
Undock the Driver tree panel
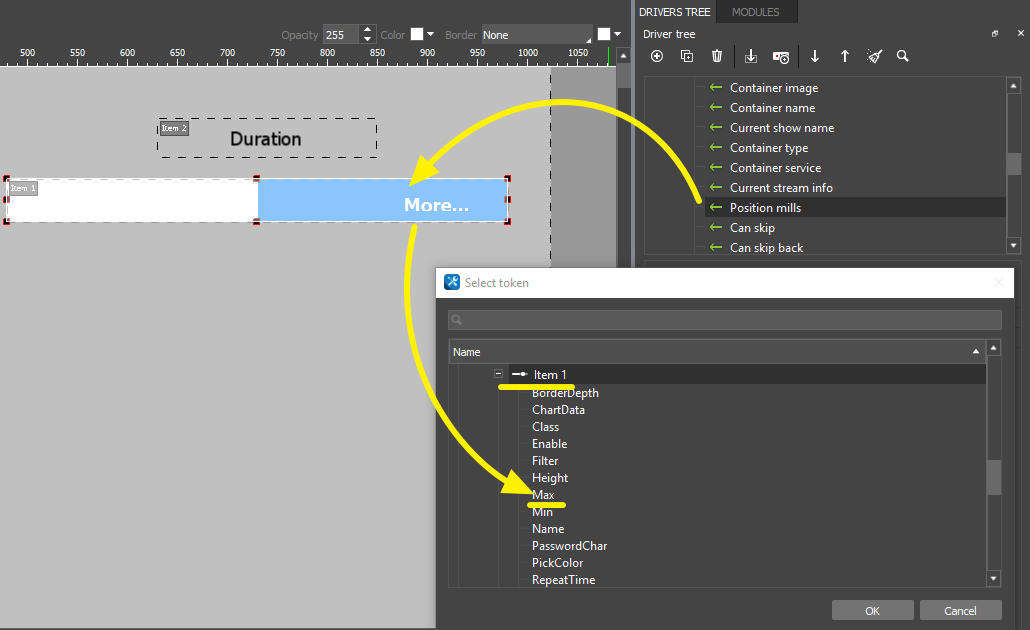pos(995,34)
